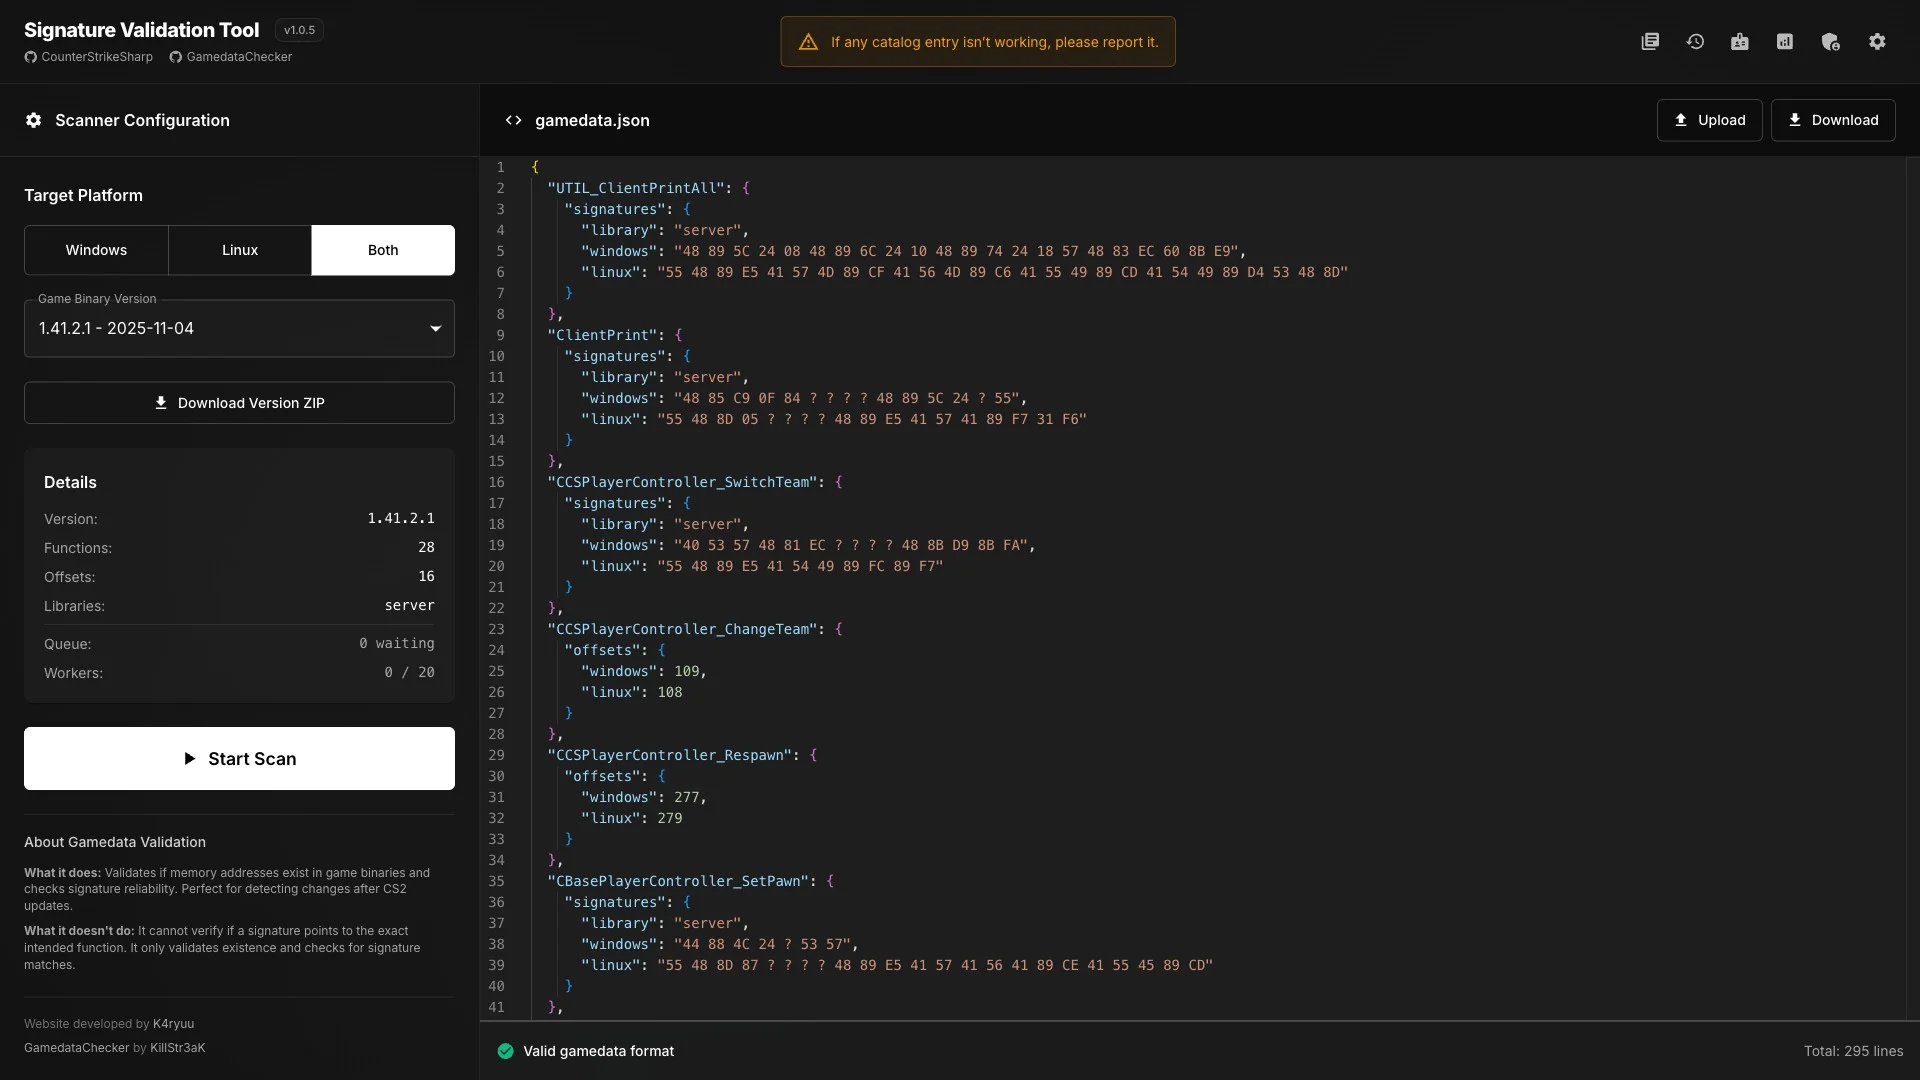Click Version value 1.41.2.1 in Details

(401, 518)
